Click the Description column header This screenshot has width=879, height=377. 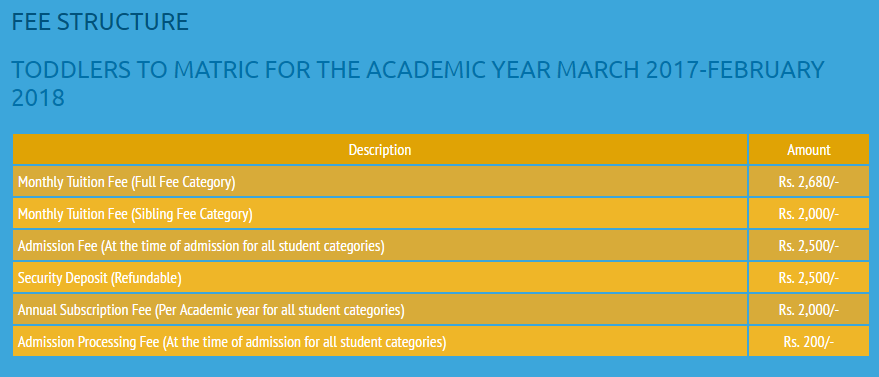(380, 150)
